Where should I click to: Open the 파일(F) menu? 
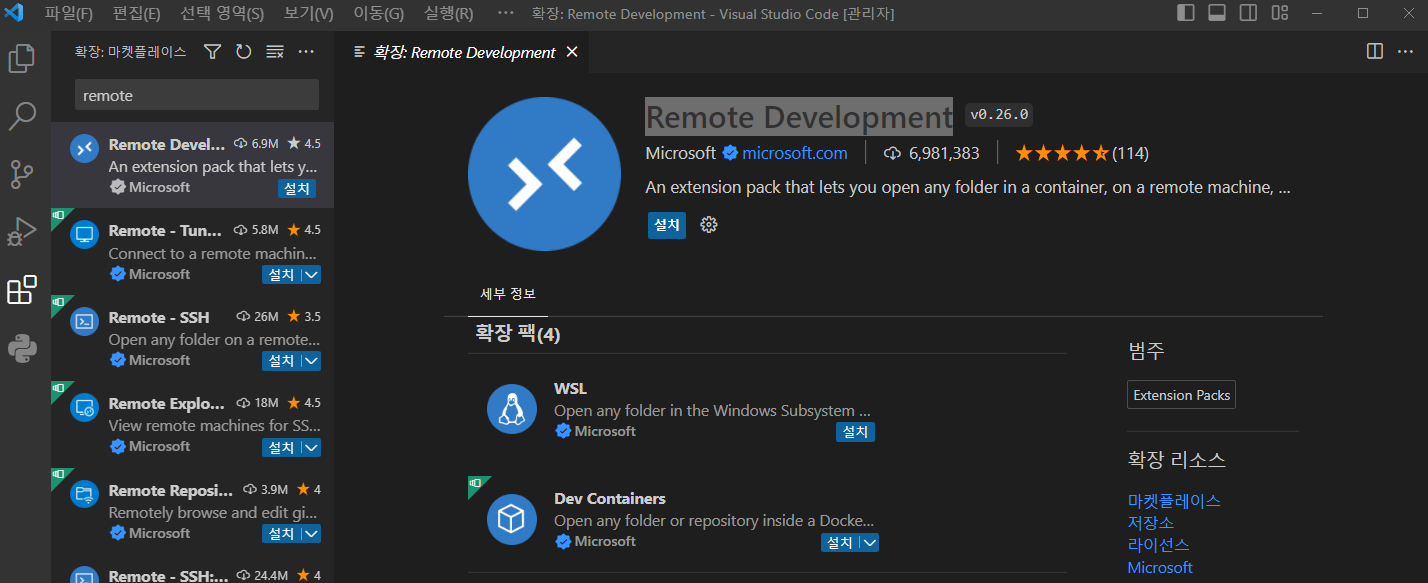click(69, 14)
